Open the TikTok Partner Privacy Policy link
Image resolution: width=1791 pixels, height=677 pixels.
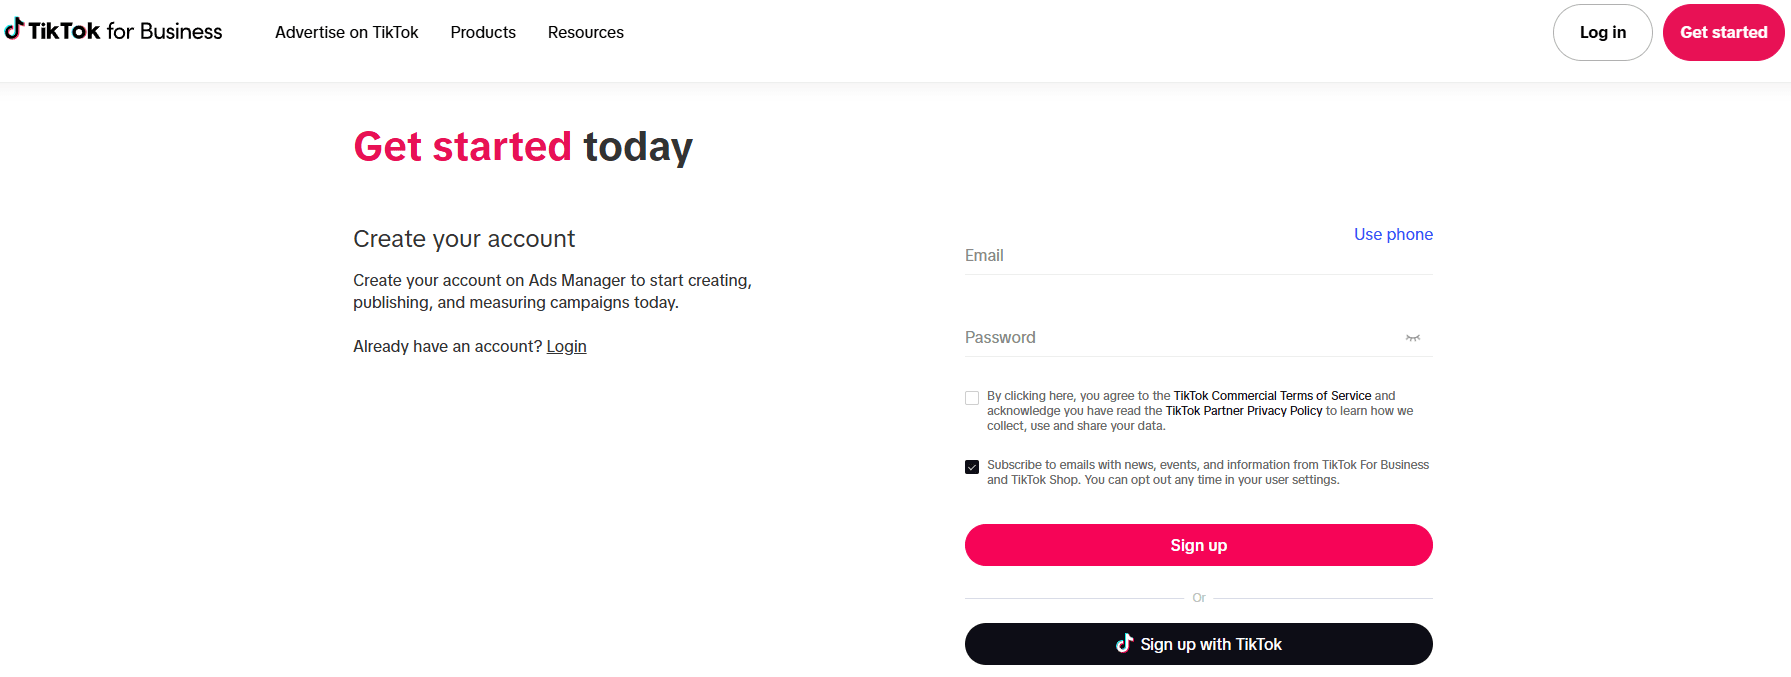point(1243,410)
